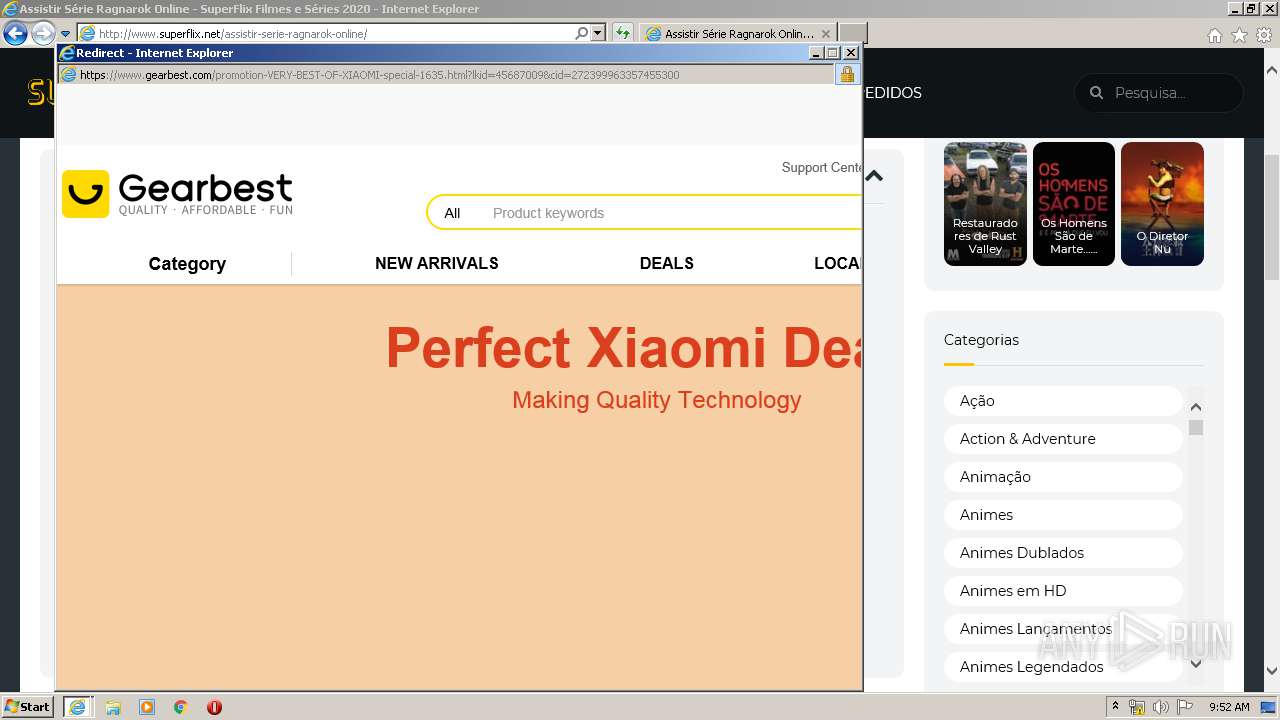Open Os Homens São de Marte thumbnail

pos(1073,204)
